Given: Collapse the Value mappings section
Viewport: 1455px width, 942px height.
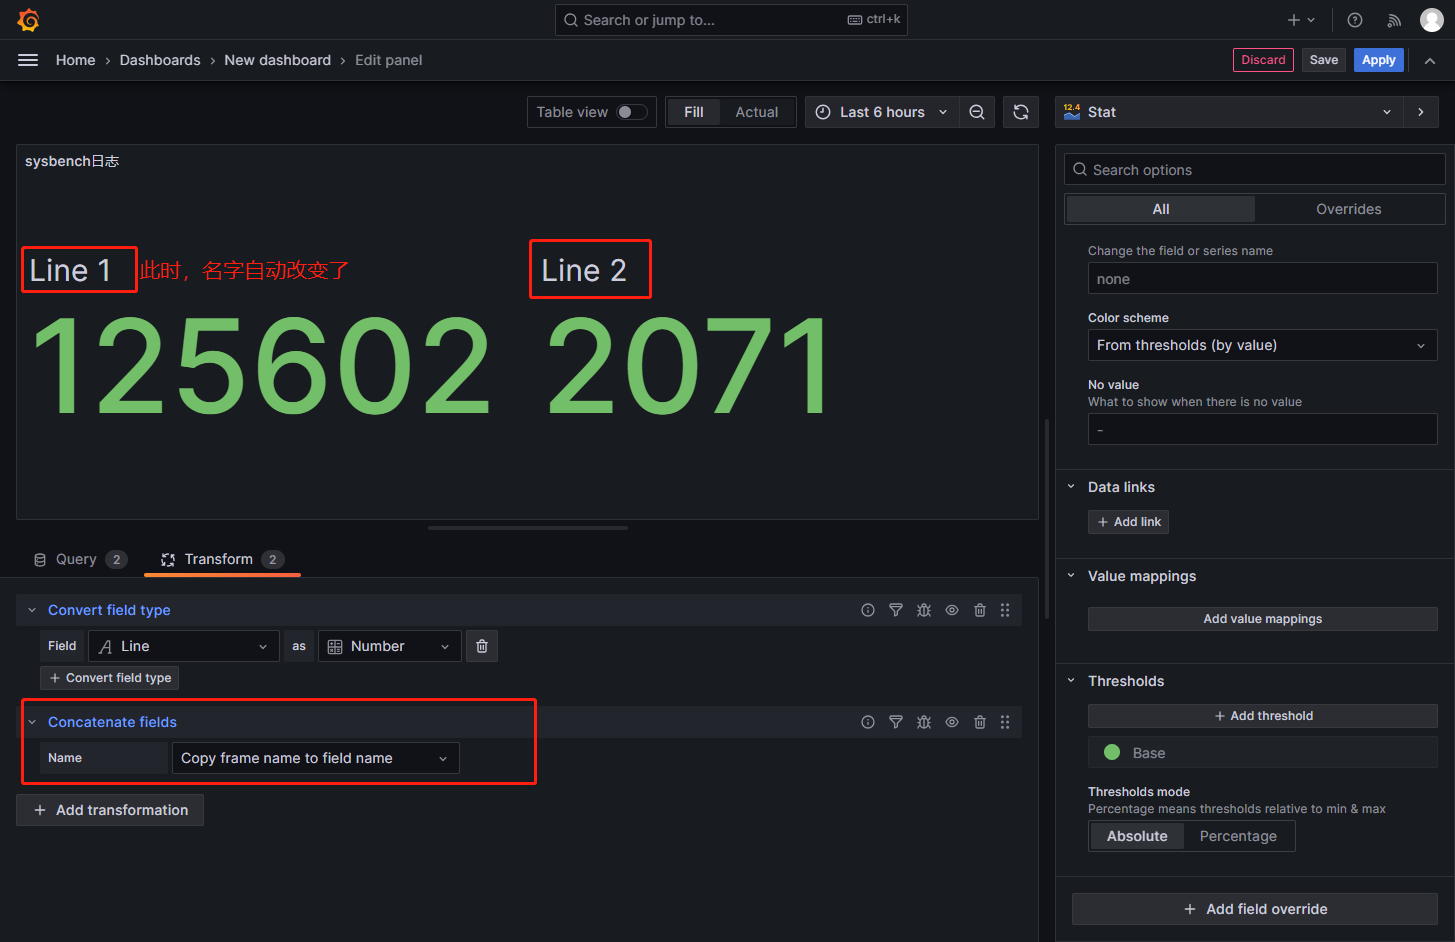Looking at the screenshot, I should point(1071,576).
